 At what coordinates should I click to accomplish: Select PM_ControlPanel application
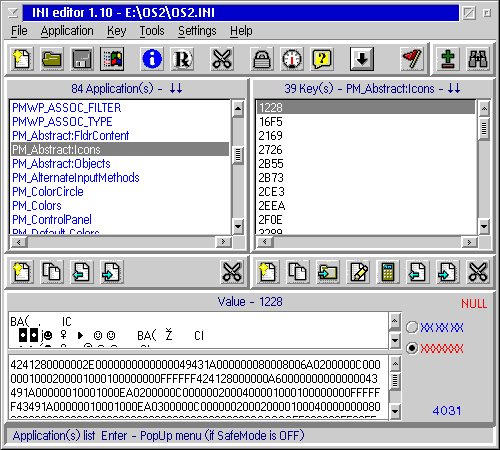click(120, 220)
